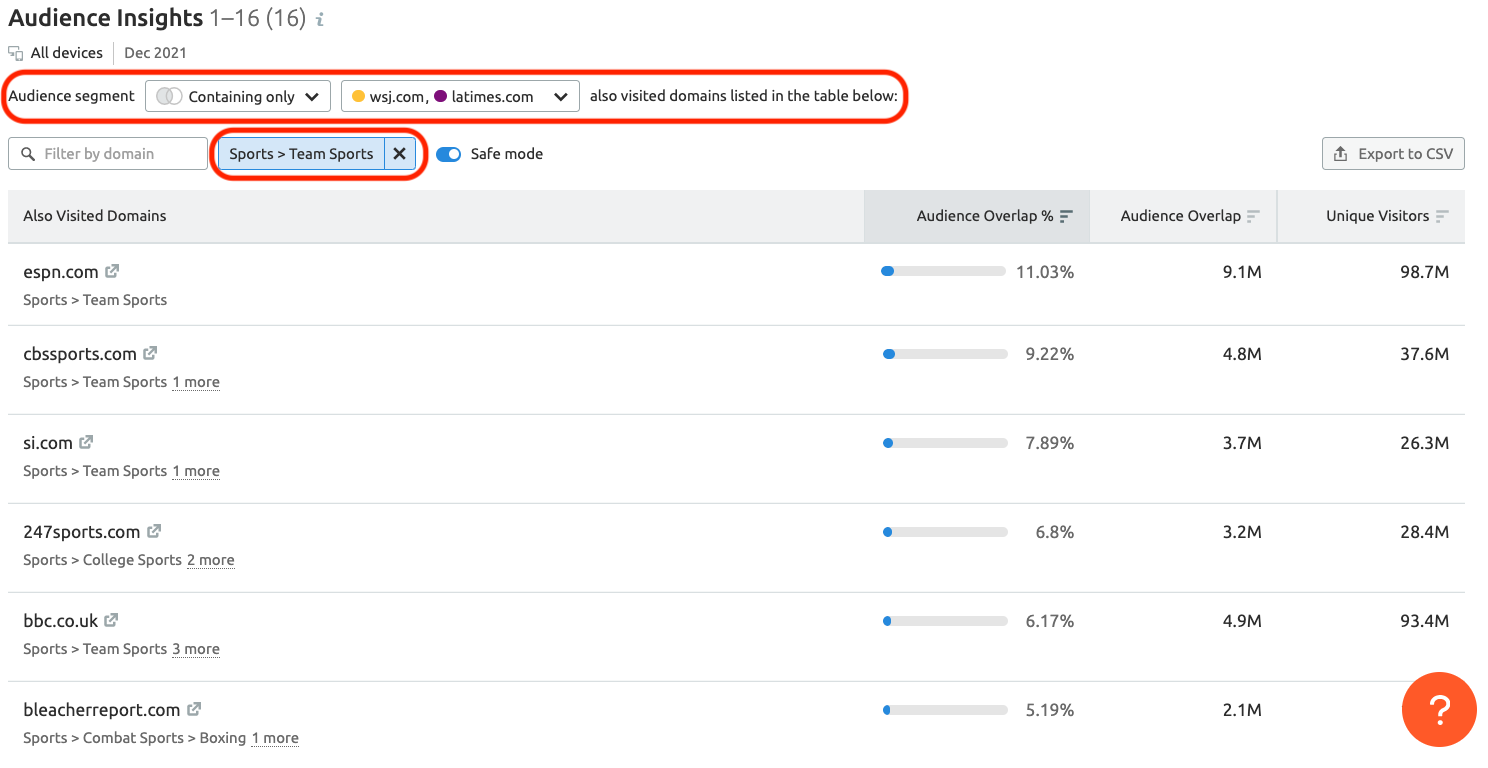Viewport: 1488px width, 768px height.
Task: Focus the Filter by domain field
Action: 108,154
